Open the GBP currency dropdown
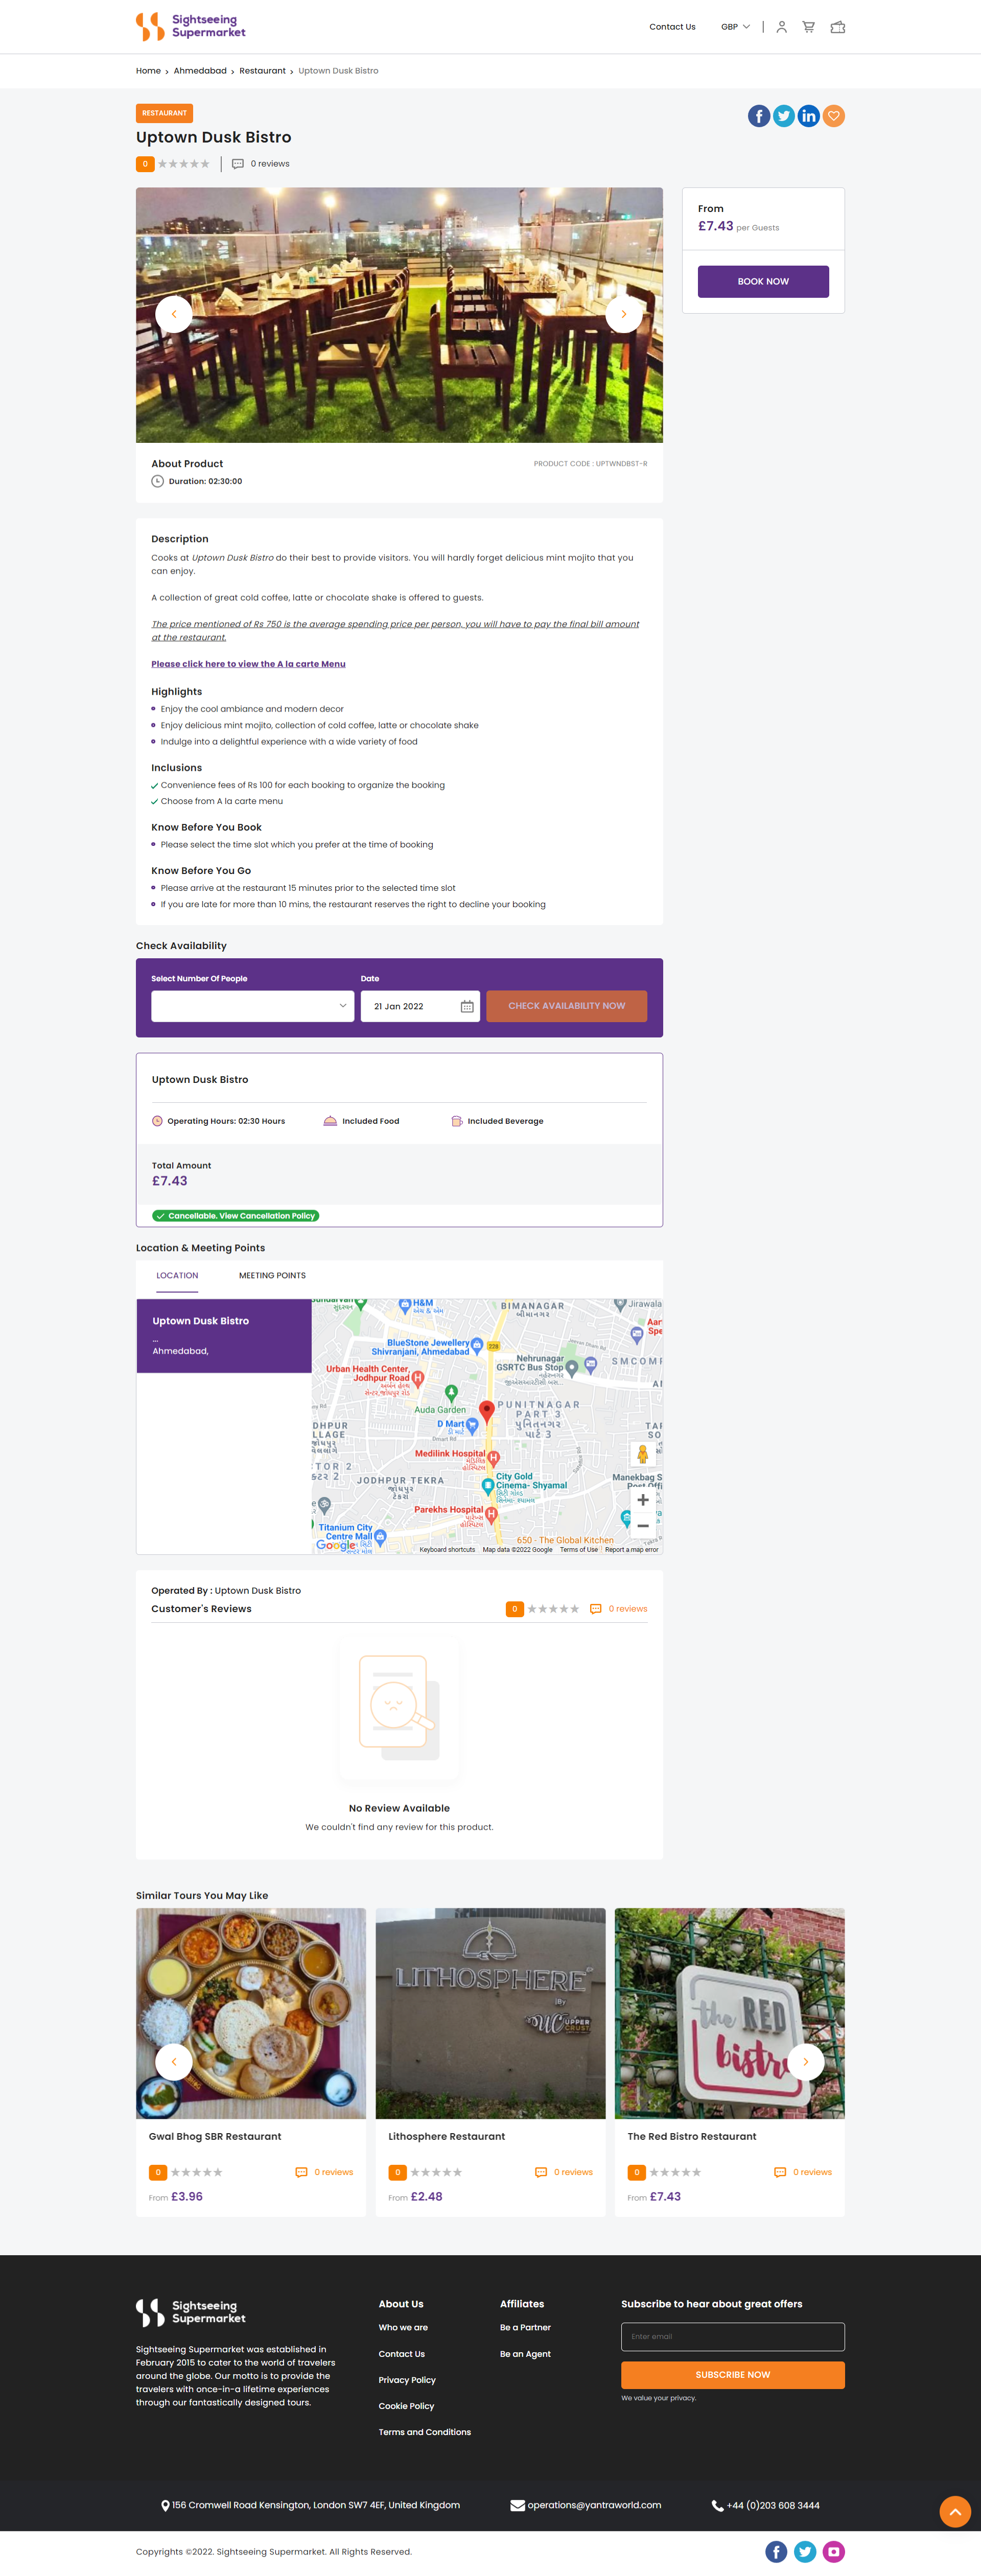981x2576 pixels. pyautogui.click(x=735, y=27)
